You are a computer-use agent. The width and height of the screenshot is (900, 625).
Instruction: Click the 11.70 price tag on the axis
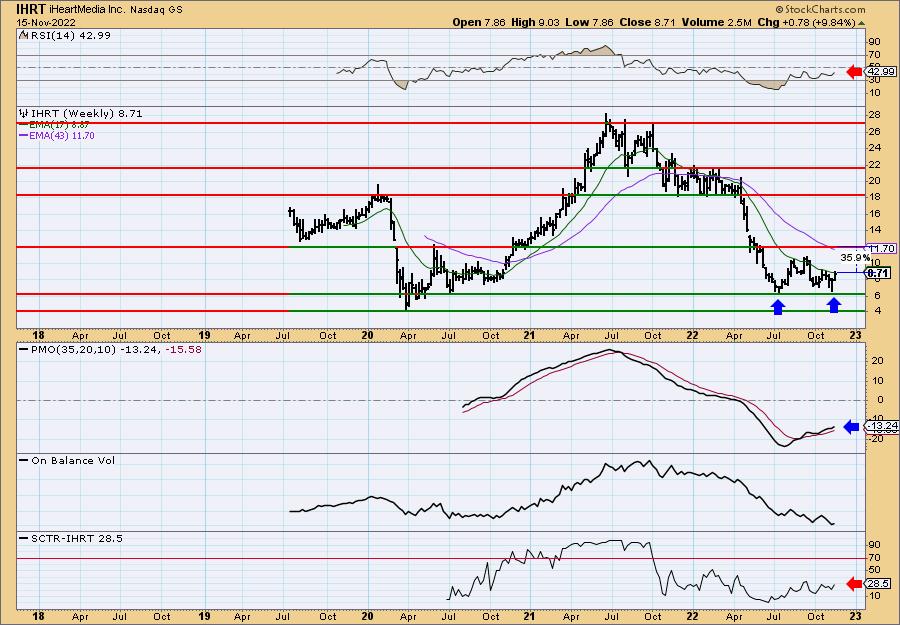point(882,249)
